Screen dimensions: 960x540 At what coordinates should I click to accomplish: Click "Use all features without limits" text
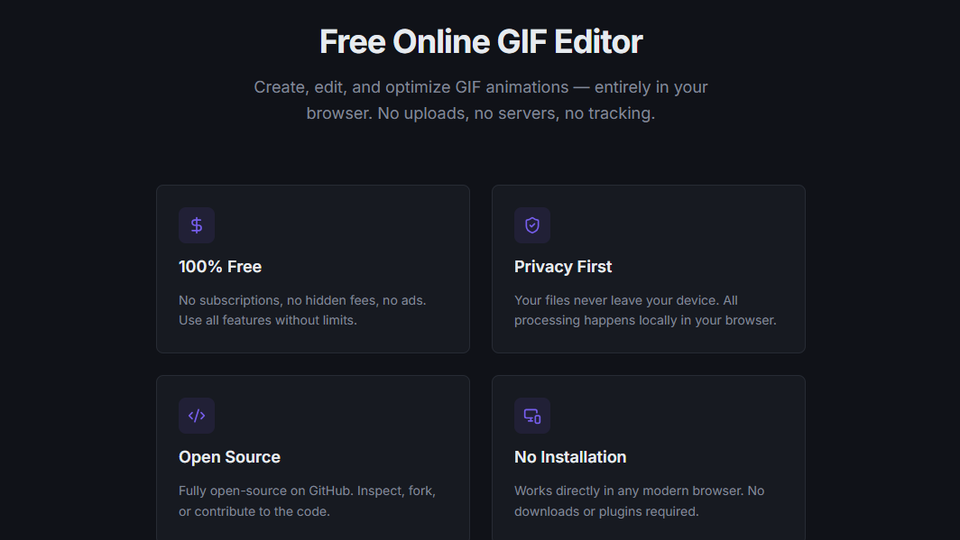coord(267,321)
